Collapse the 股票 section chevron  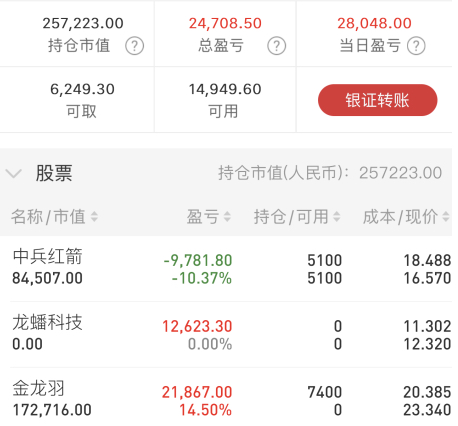coord(14,173)
